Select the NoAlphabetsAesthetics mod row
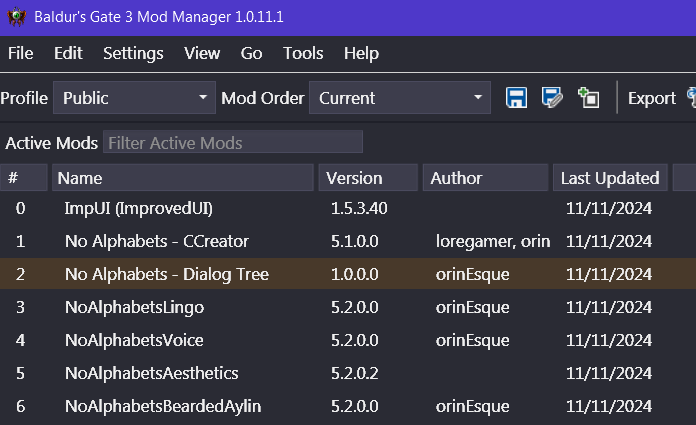 pyautogui.click(x=151, y=373)
